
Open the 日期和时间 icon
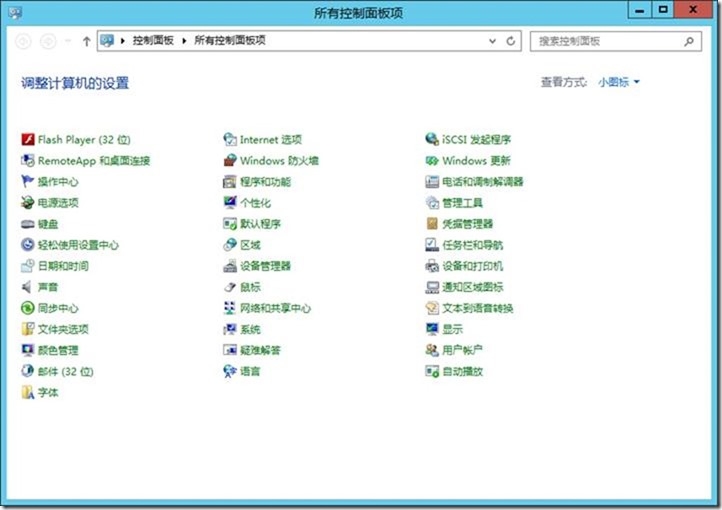pyautogui.click(x=28, y=266)
